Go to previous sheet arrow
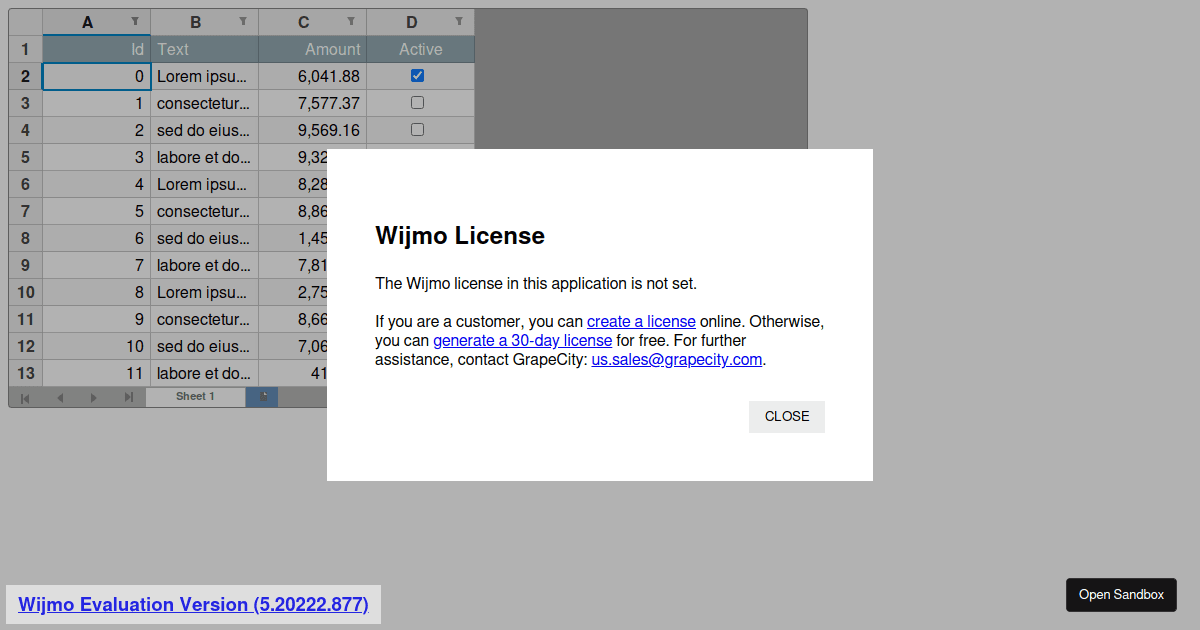The image size is (1200, 630). click(60, 398)
